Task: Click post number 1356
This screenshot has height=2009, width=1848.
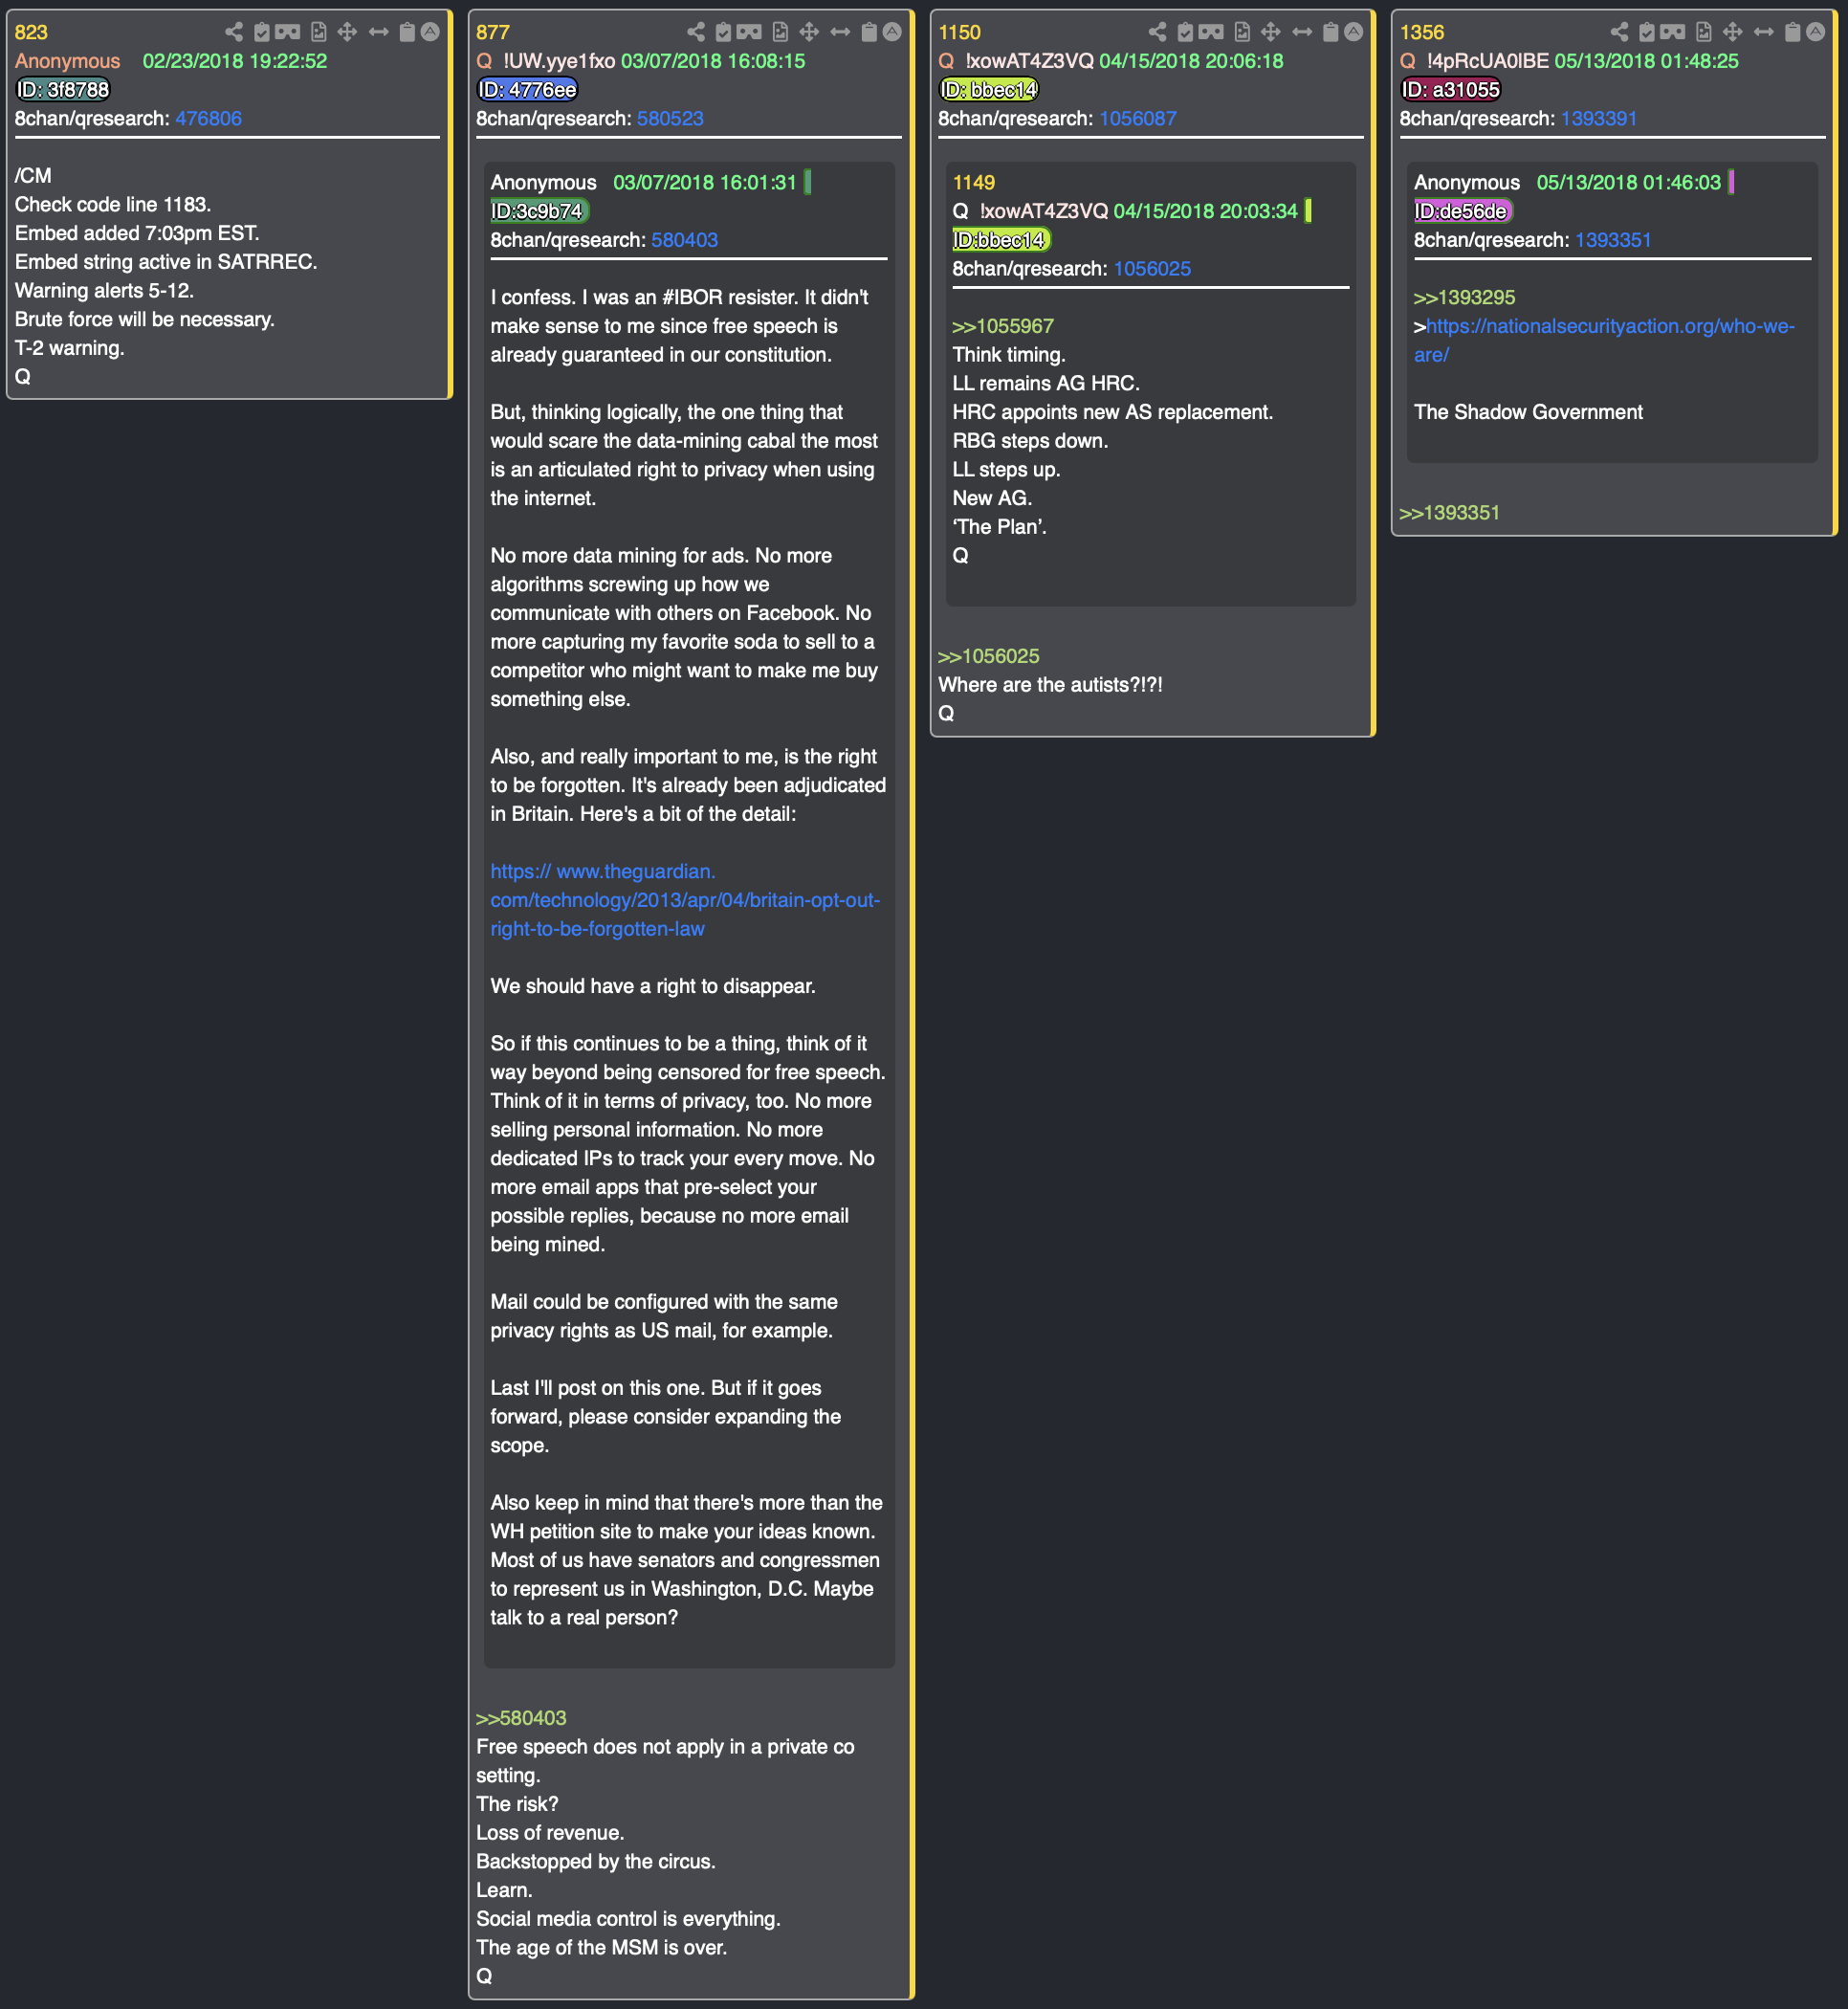Action: [1421, 32]
